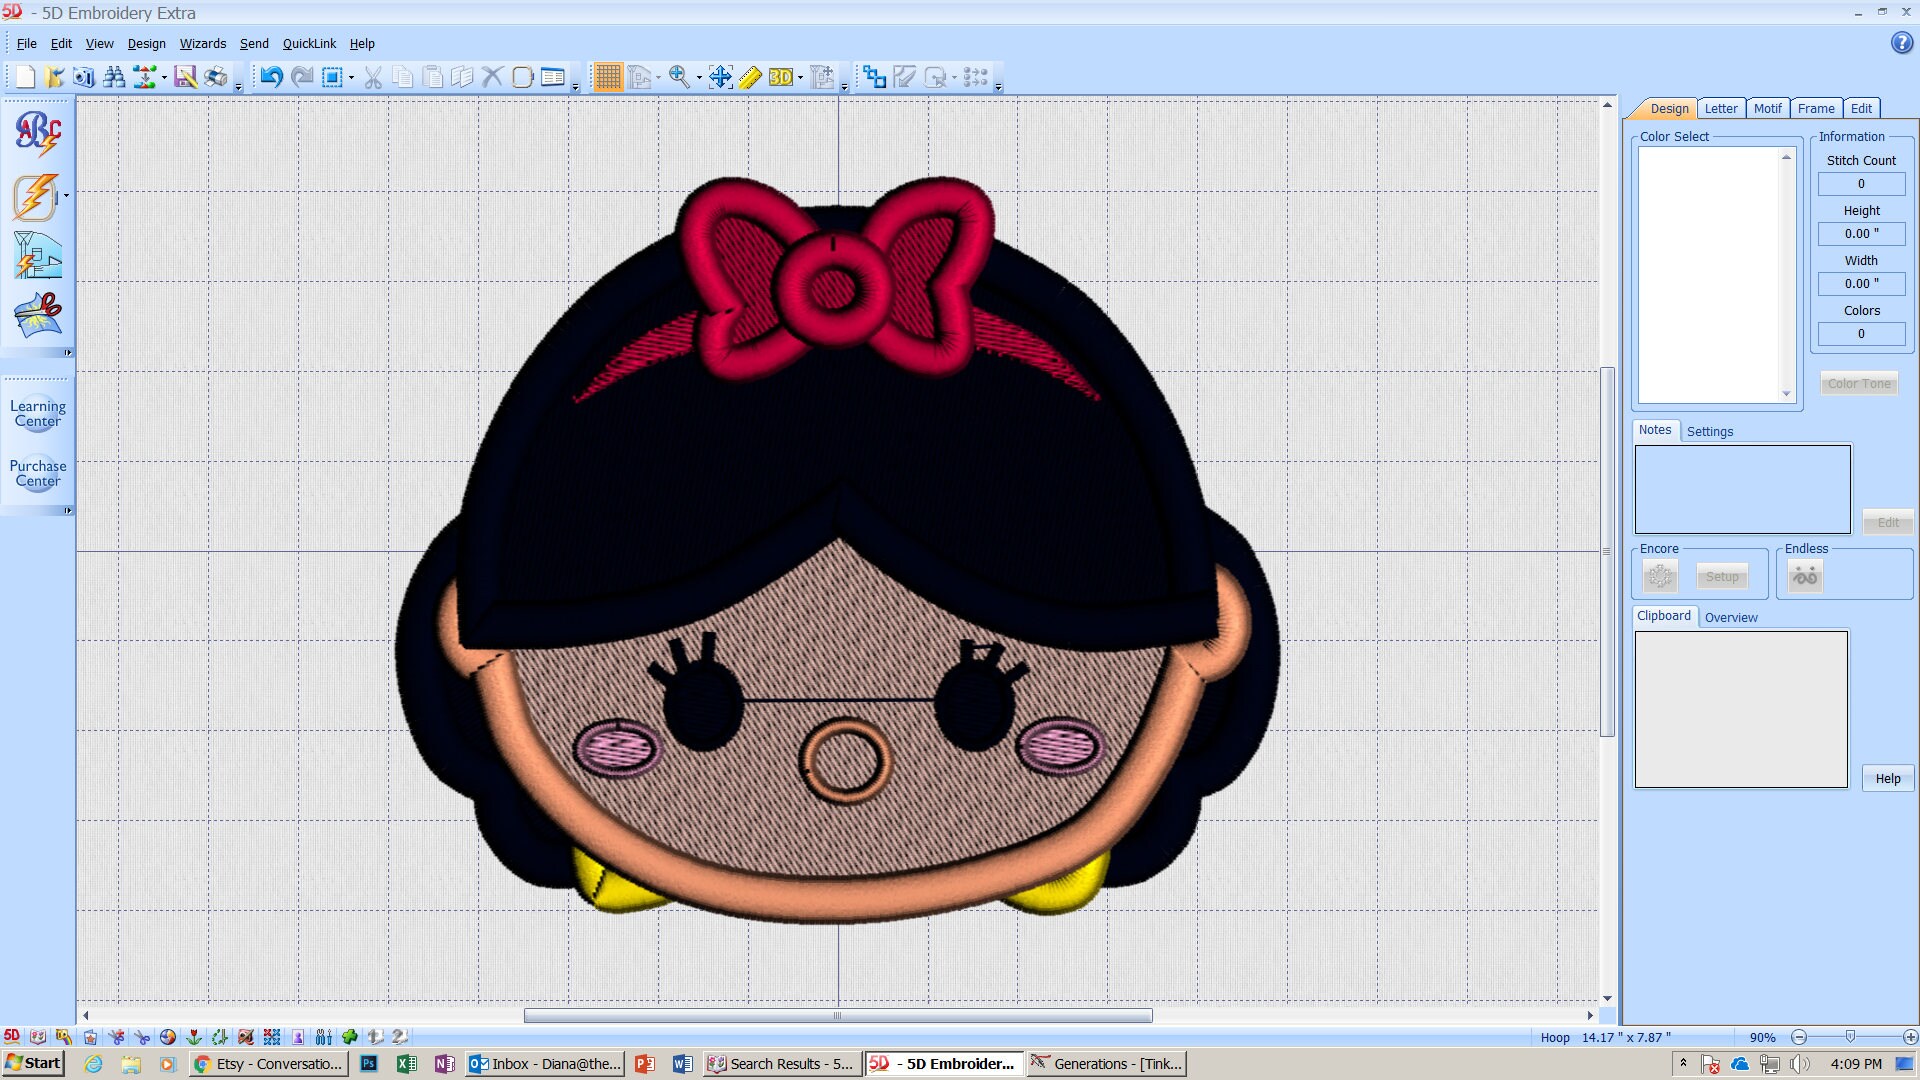Decrease zoom with the minus button
The image size is (1920, 1080).
click(x=1798, y=1037)
